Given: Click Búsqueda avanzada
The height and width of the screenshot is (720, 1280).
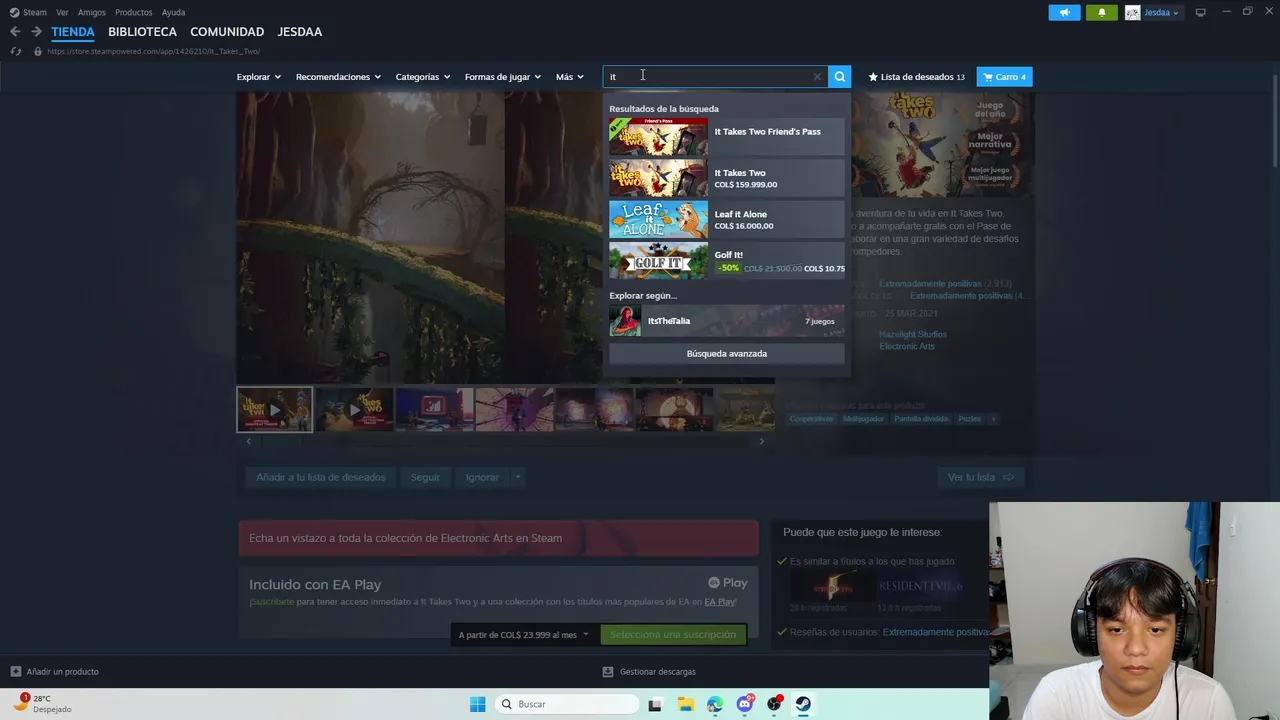Looking at the screenshot, I should click(x=727, y=354).
